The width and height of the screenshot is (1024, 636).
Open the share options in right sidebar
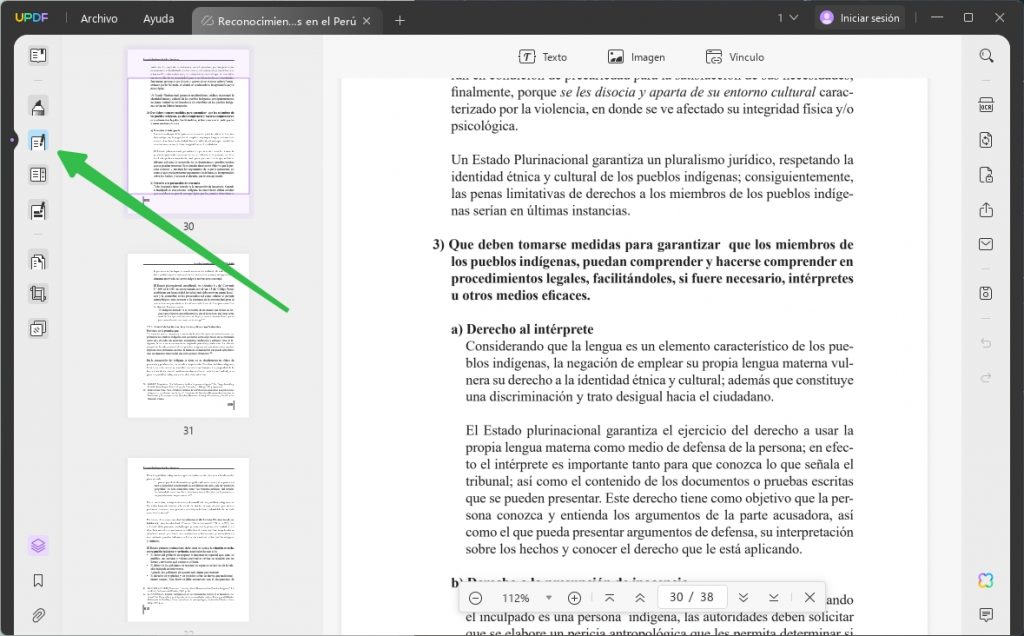click(986, 210)
